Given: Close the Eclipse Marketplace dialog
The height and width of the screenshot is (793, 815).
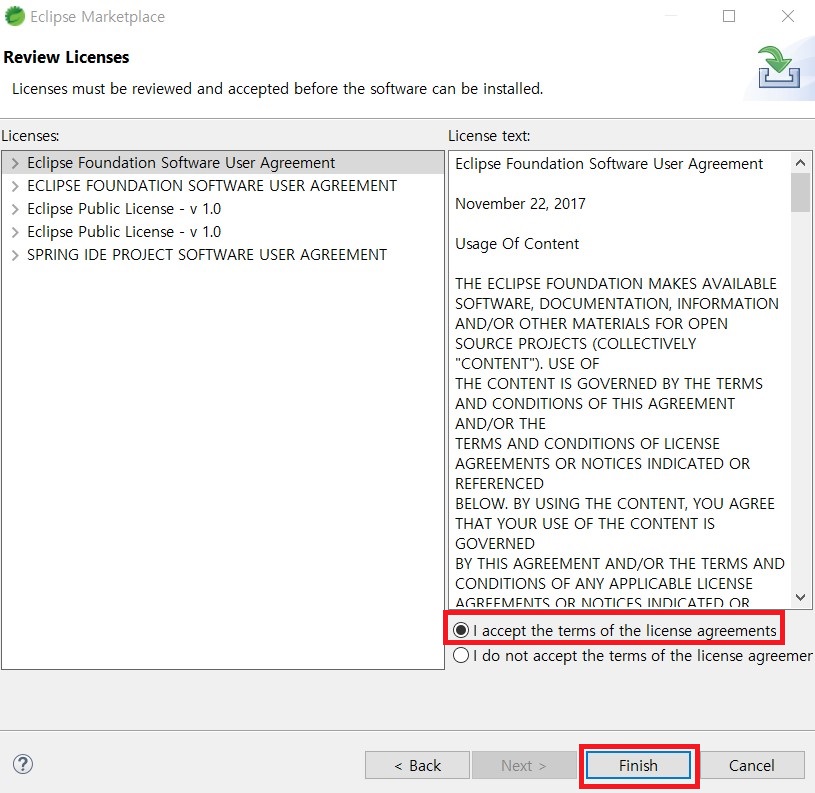Looking at the screenshot, I should 788,16.
